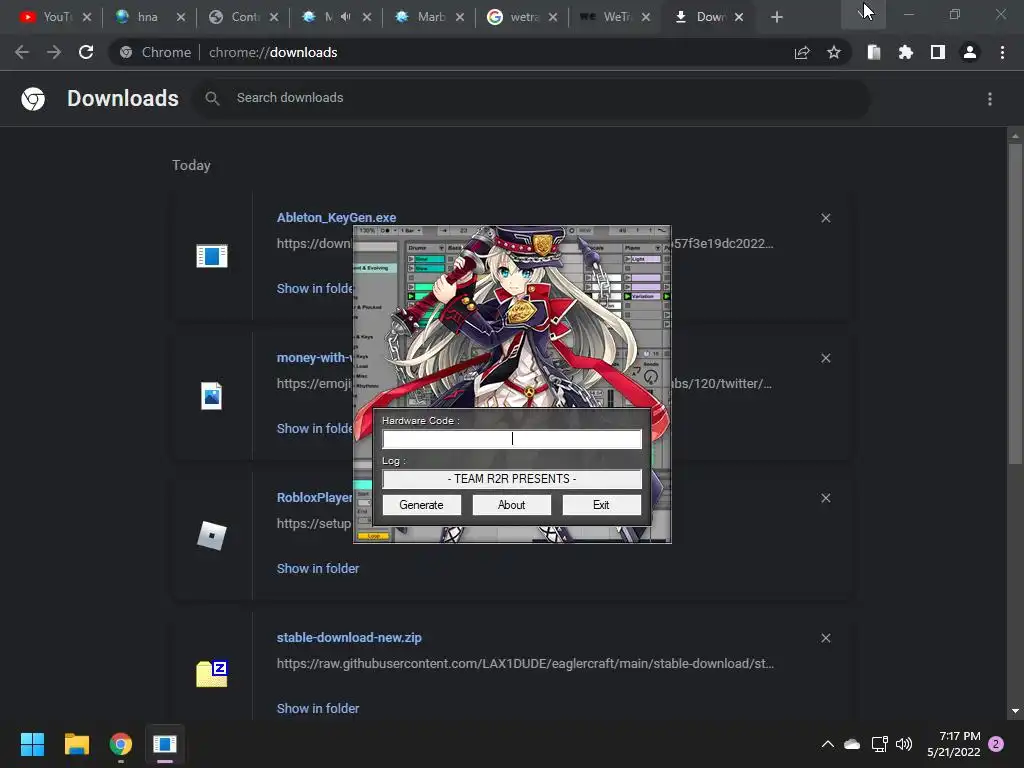Click the money-with-wings image file icon
Image resolution: width=1024 pixels, height=768 pixels.
(212, 396)
